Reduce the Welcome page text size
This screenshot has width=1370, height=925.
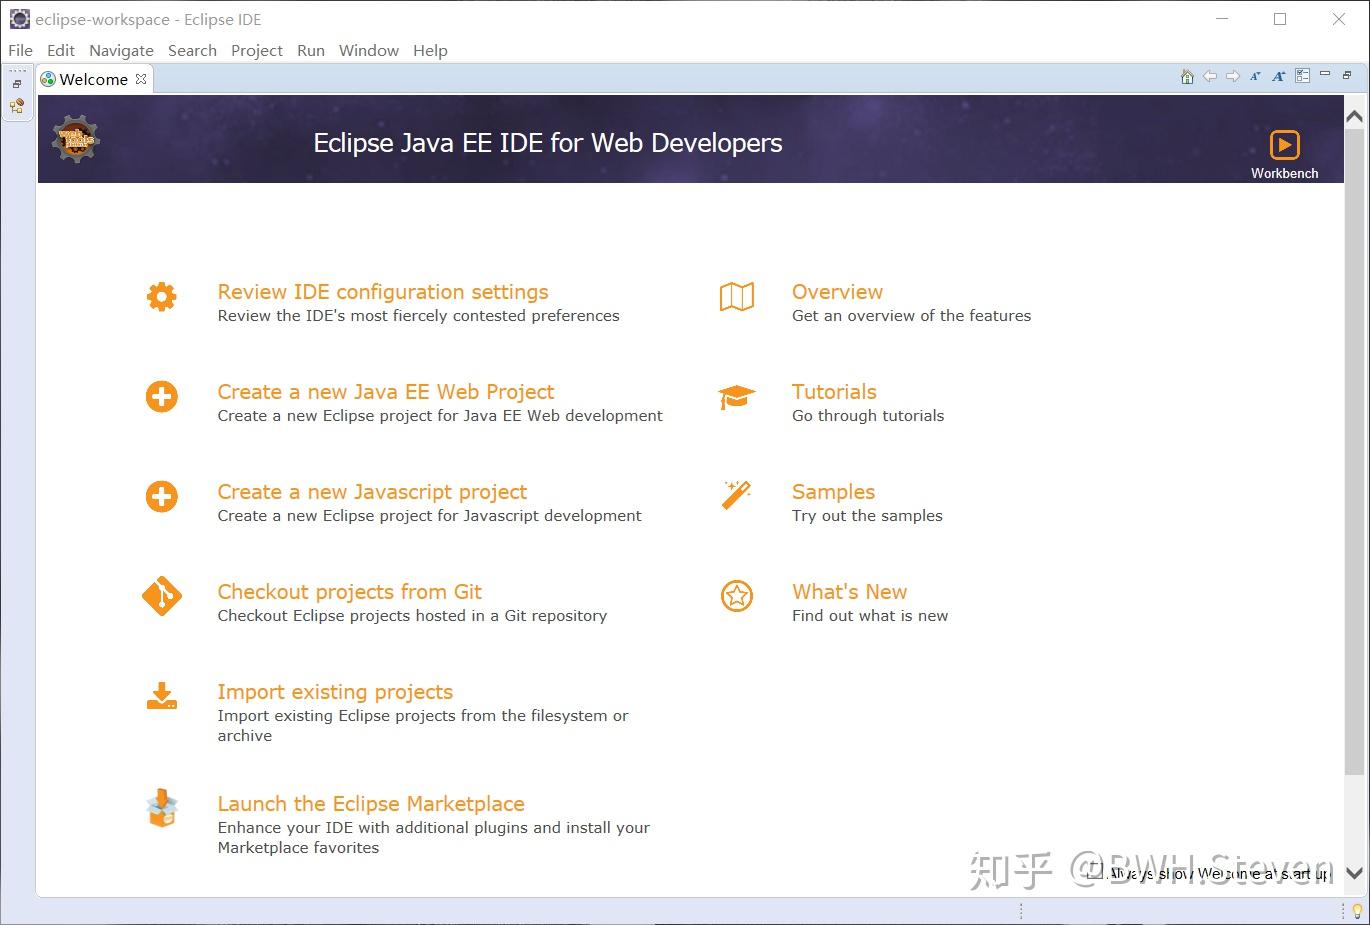[x=1255, y=75]
